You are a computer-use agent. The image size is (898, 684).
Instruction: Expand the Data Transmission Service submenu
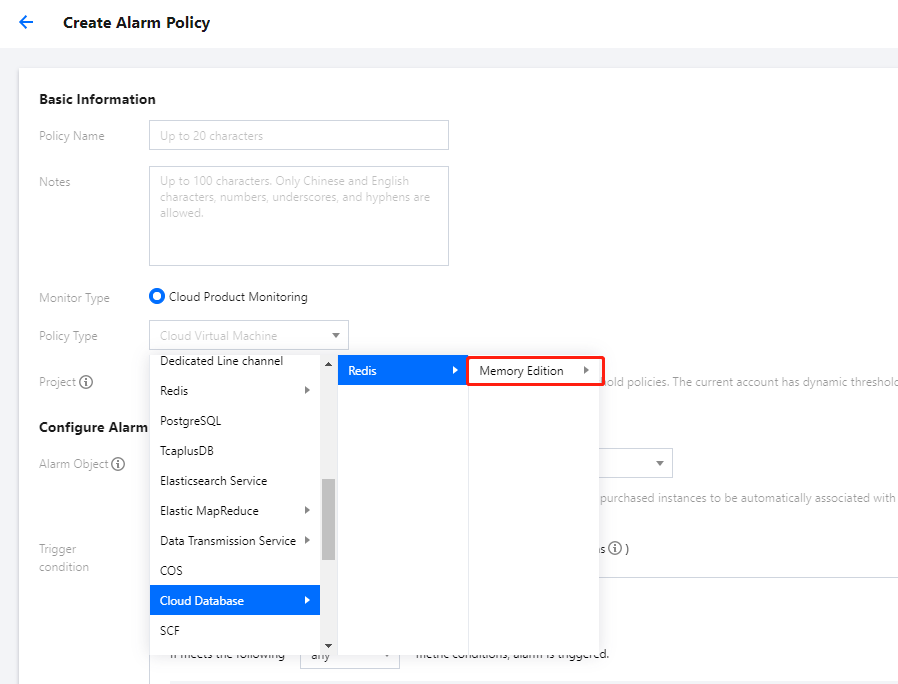235,541
